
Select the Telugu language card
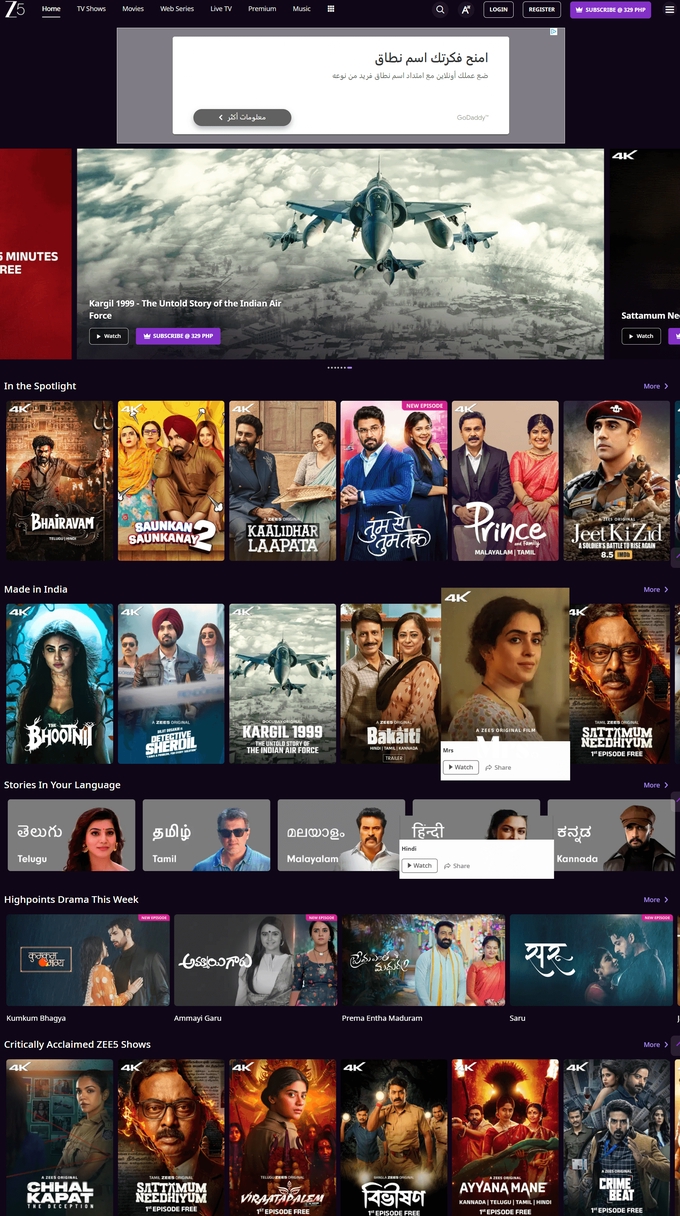(x=71, y=835)
